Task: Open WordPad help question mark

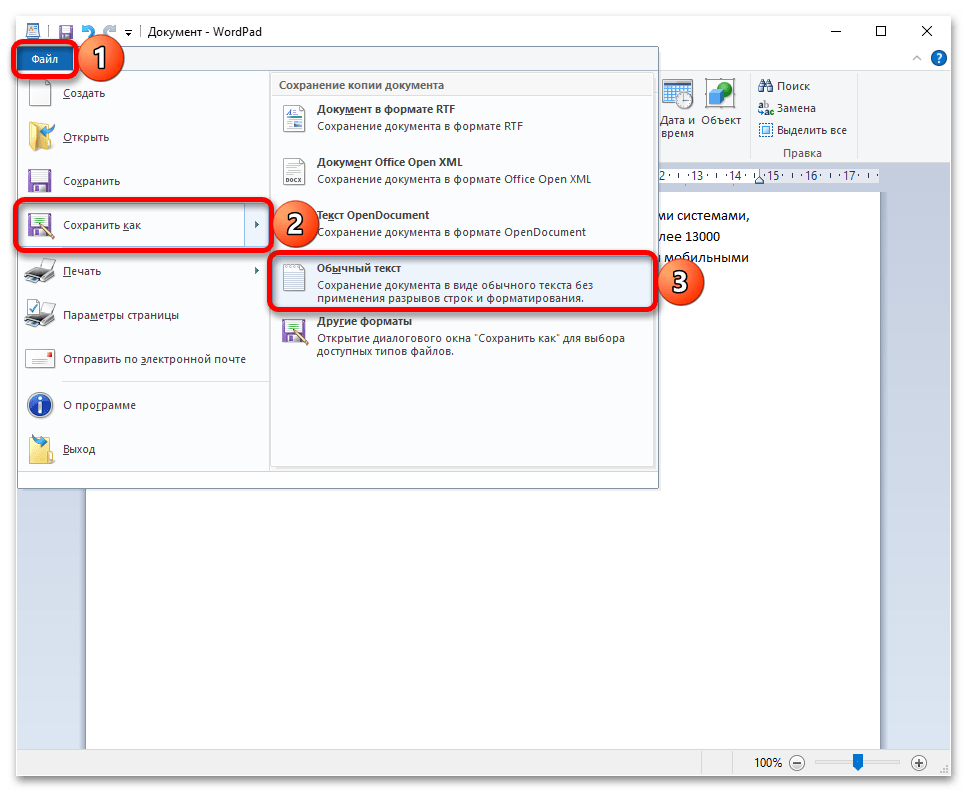Action: [939, 58]
